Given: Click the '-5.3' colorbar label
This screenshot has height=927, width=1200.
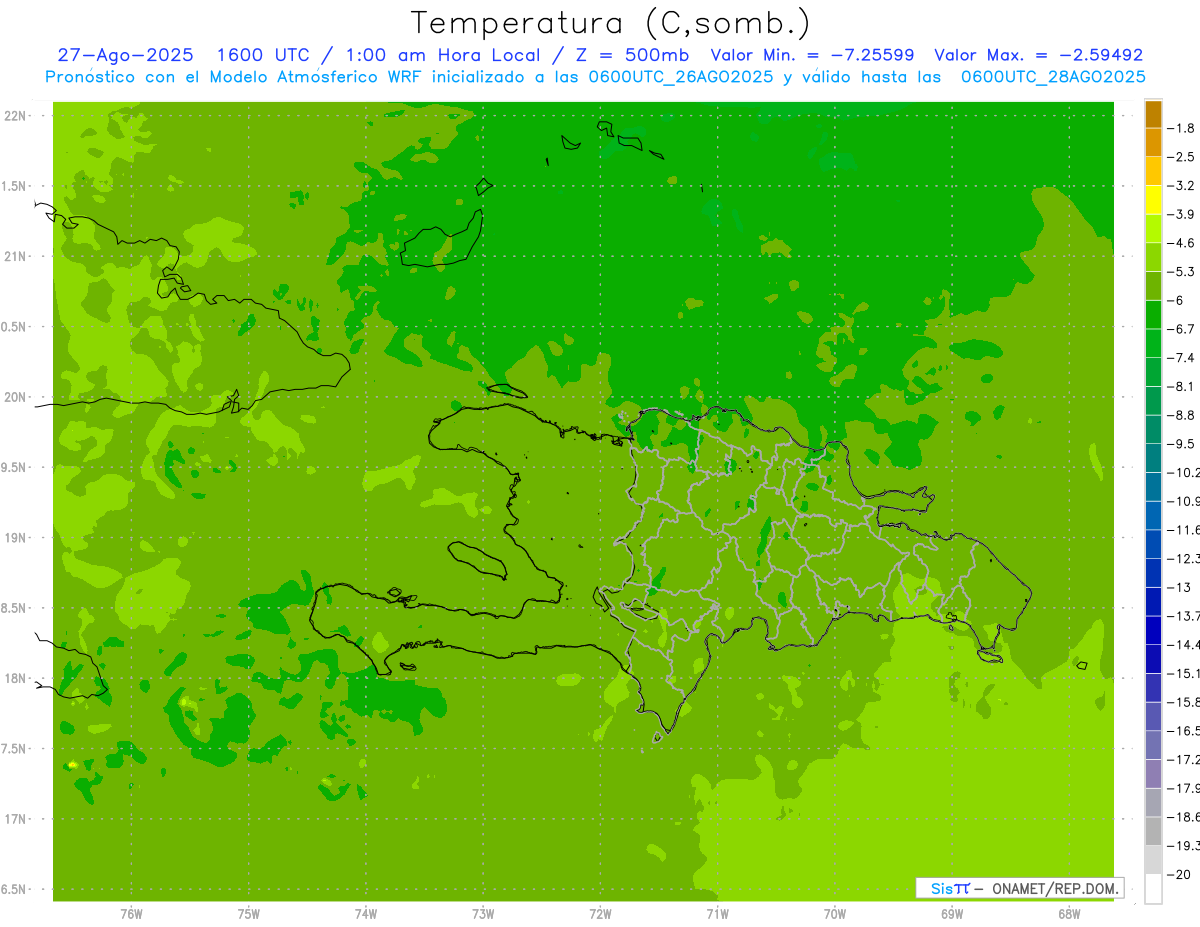Looking at the screenshot, I should 1181,272.
